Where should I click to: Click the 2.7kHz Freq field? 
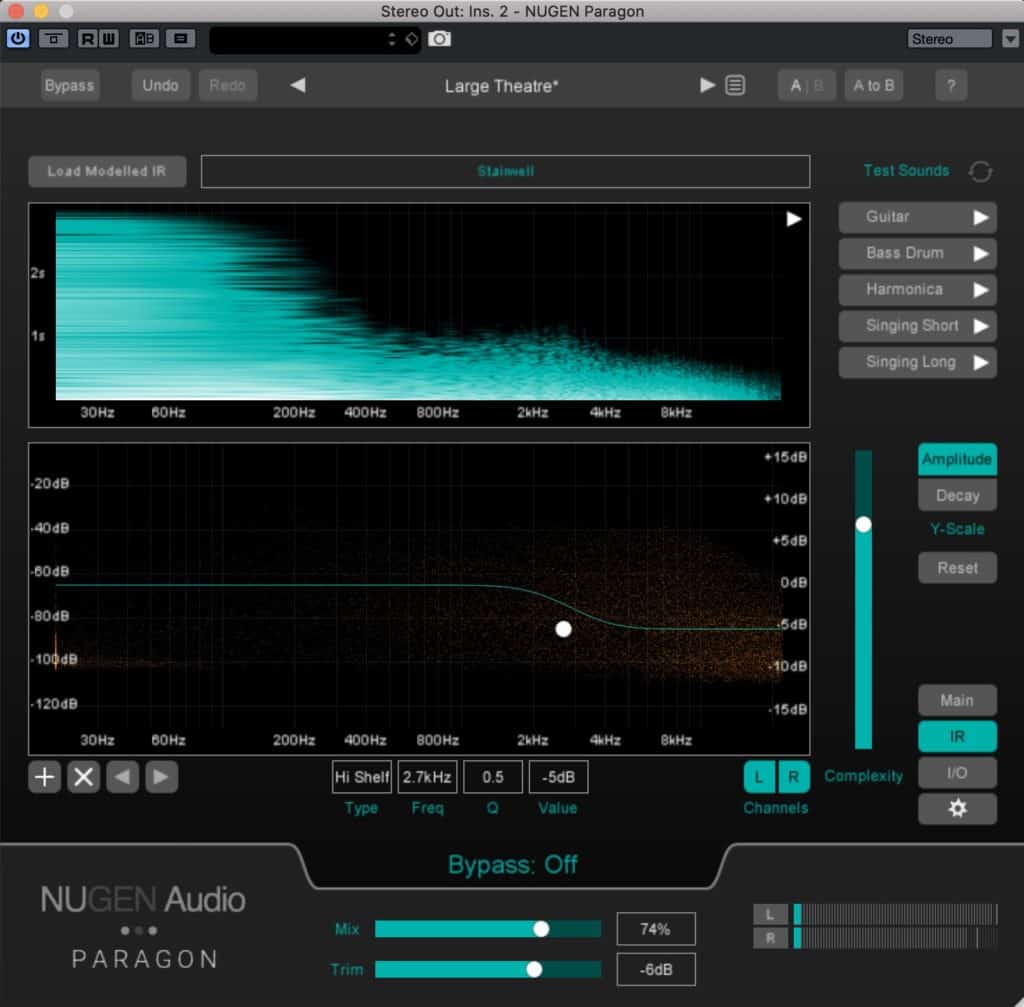[x=427, y=777]
